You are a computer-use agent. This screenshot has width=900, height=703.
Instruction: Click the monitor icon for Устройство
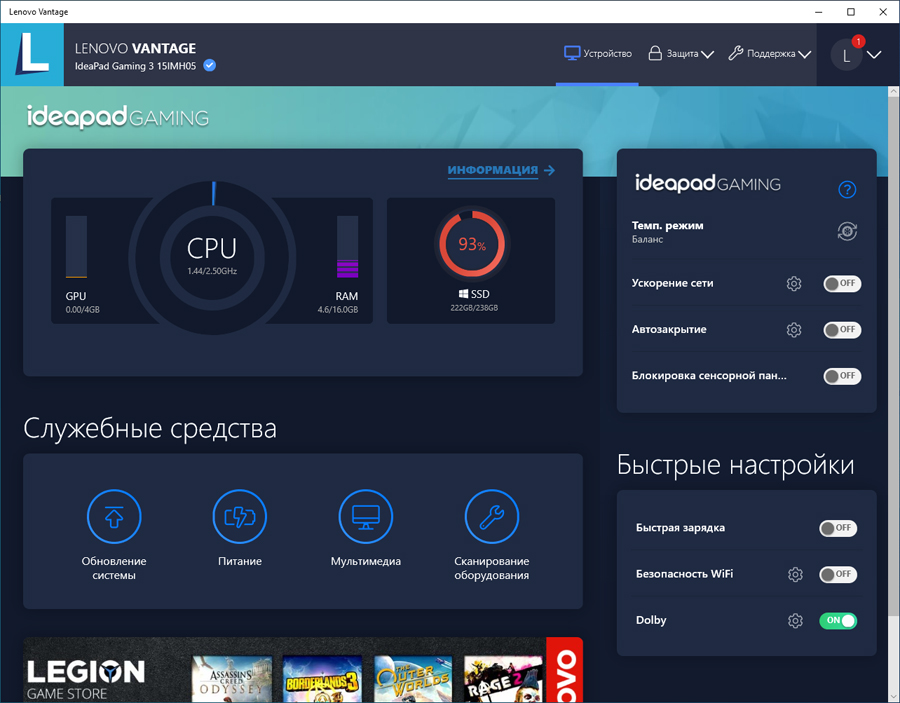coord(572,53)
